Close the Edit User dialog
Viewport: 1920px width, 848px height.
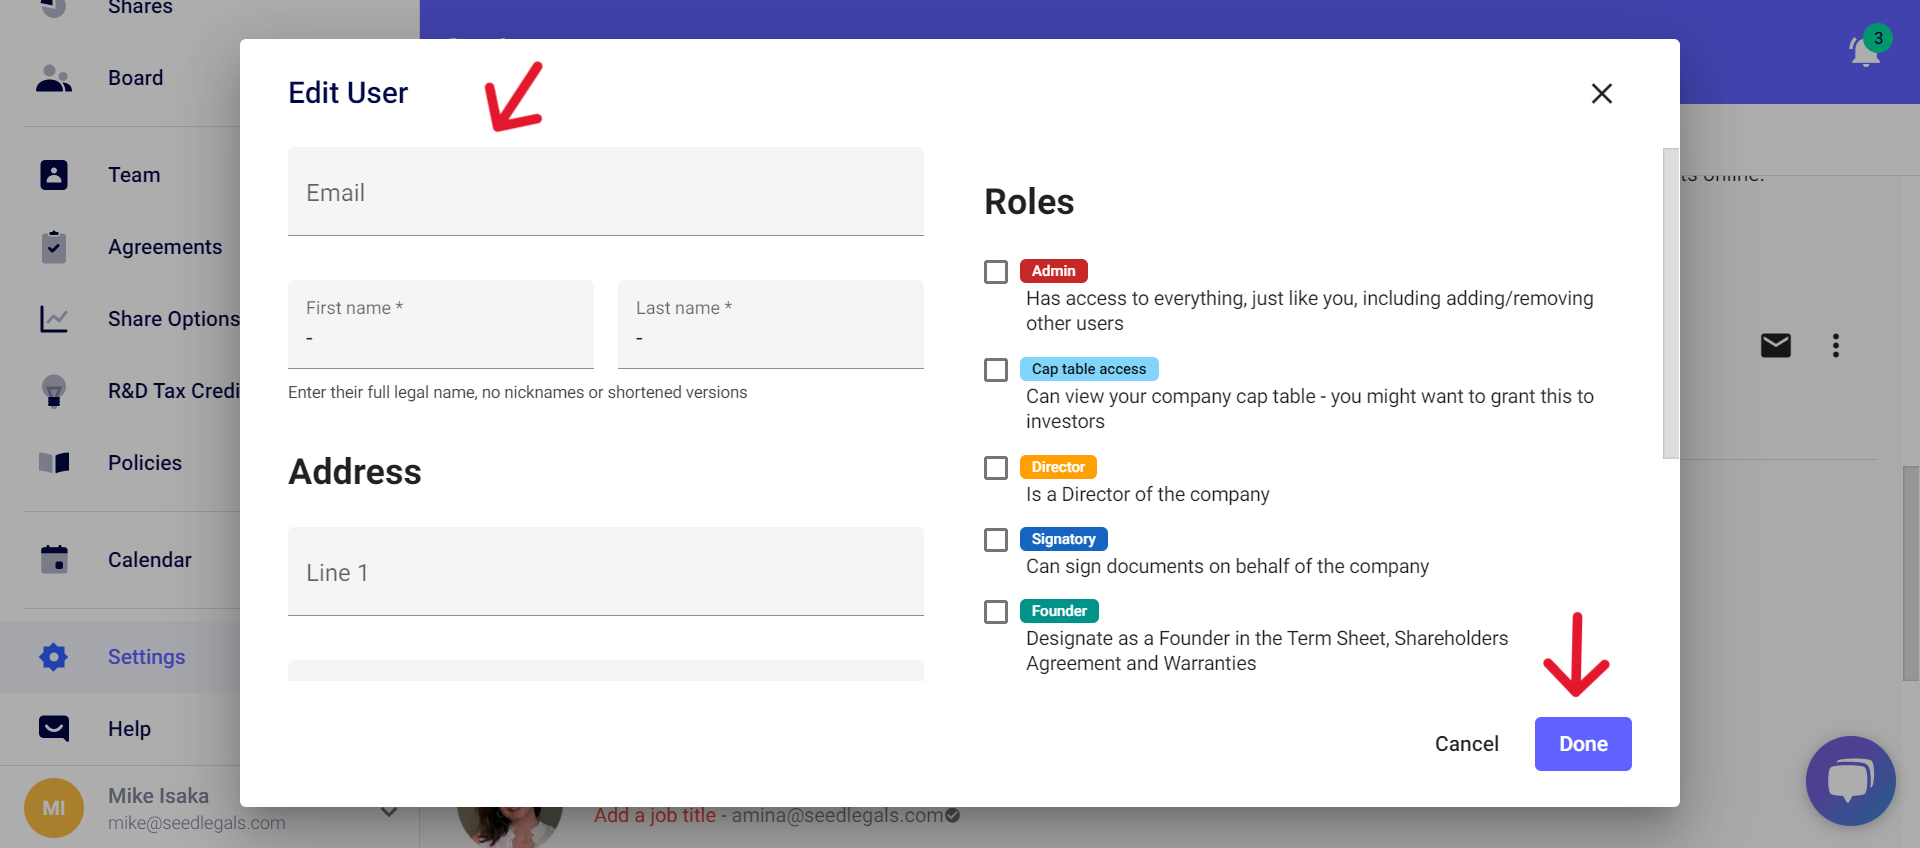1601,94
